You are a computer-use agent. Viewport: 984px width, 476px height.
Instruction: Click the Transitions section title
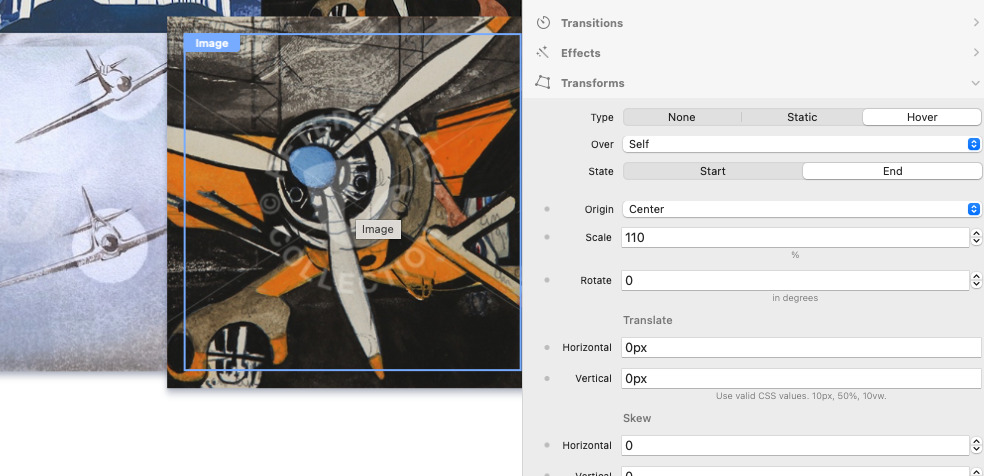tap(592, 23)
